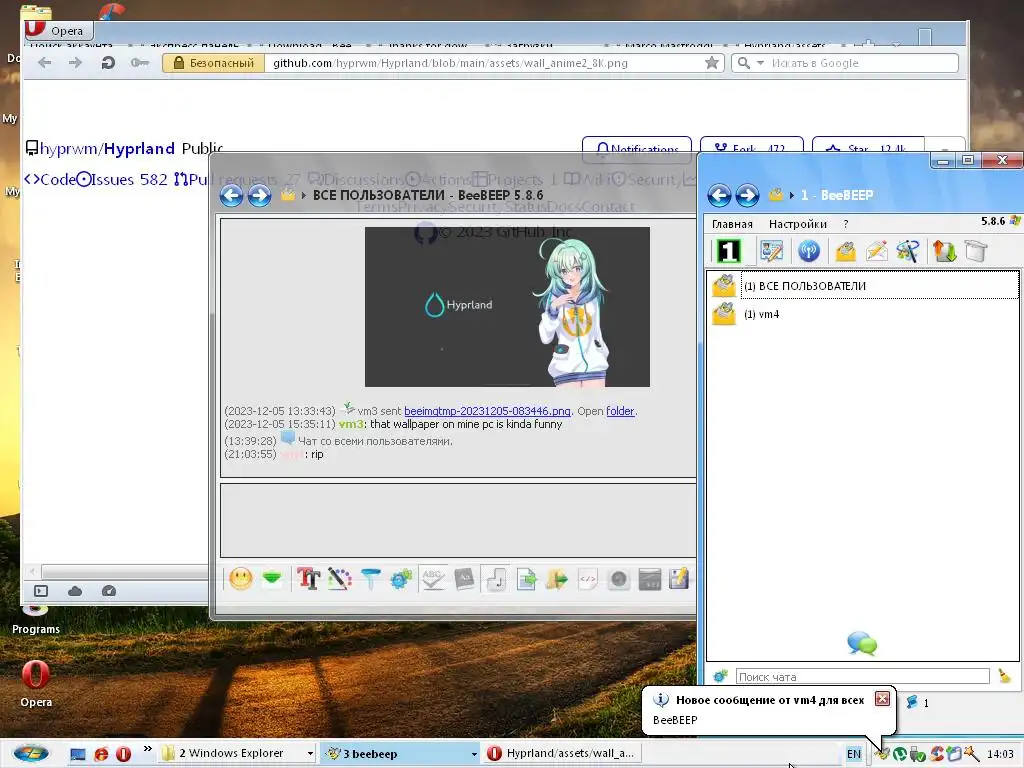Click the blue funnel filter icon

[x=370, y=579]
